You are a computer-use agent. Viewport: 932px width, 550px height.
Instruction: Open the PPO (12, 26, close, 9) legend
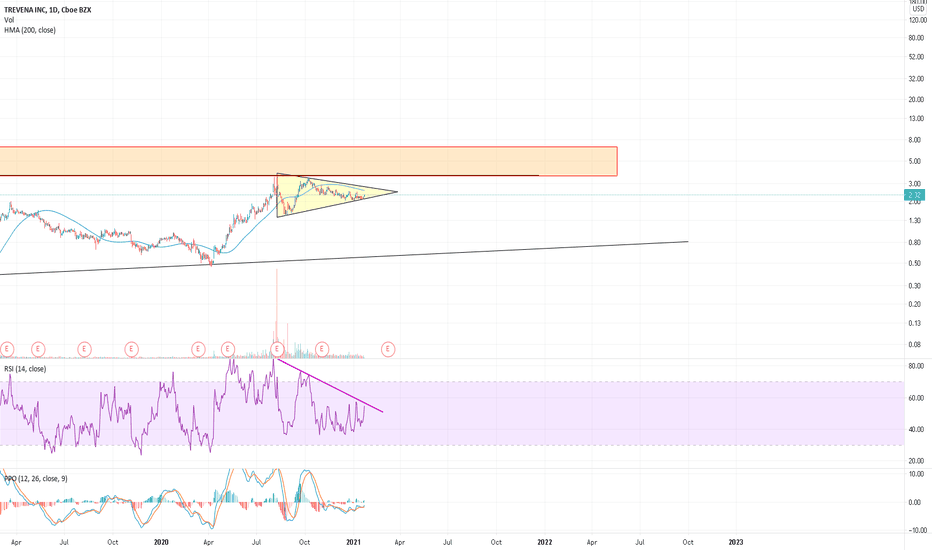tap(36, 479)
